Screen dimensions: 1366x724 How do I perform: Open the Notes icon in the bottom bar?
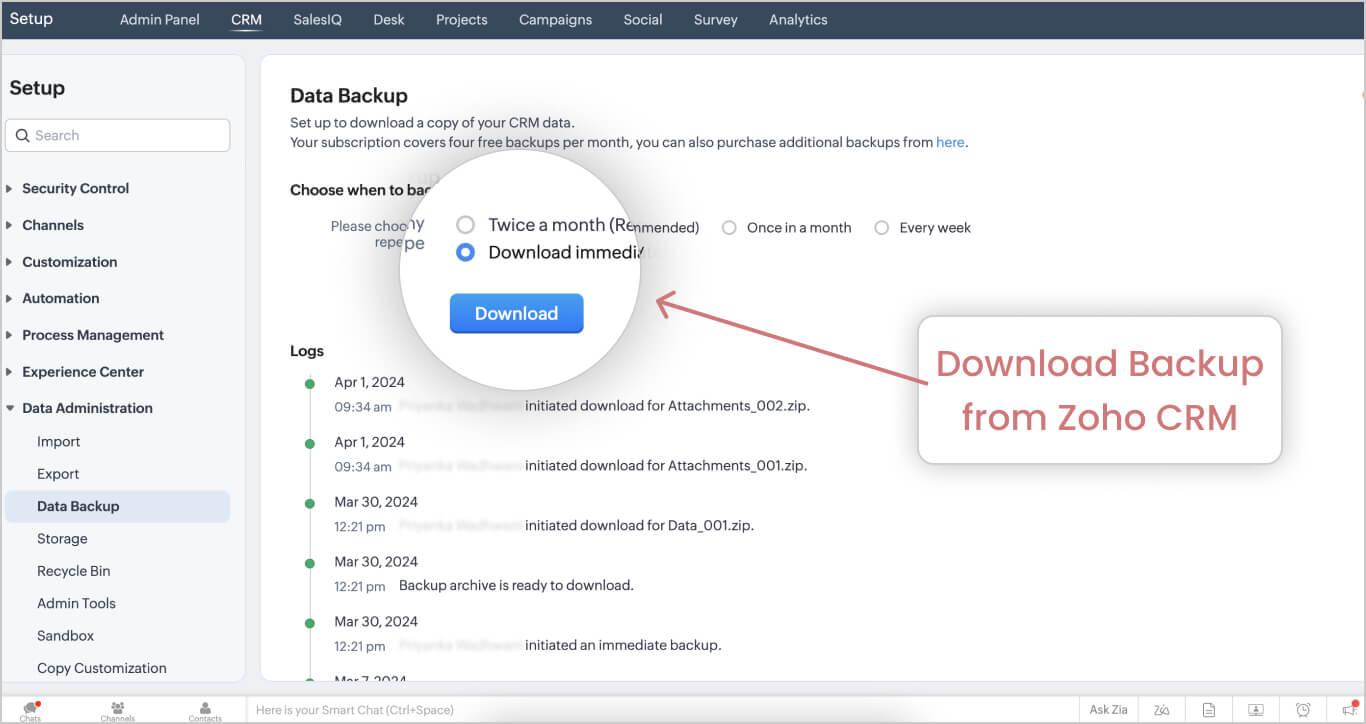1208,710
